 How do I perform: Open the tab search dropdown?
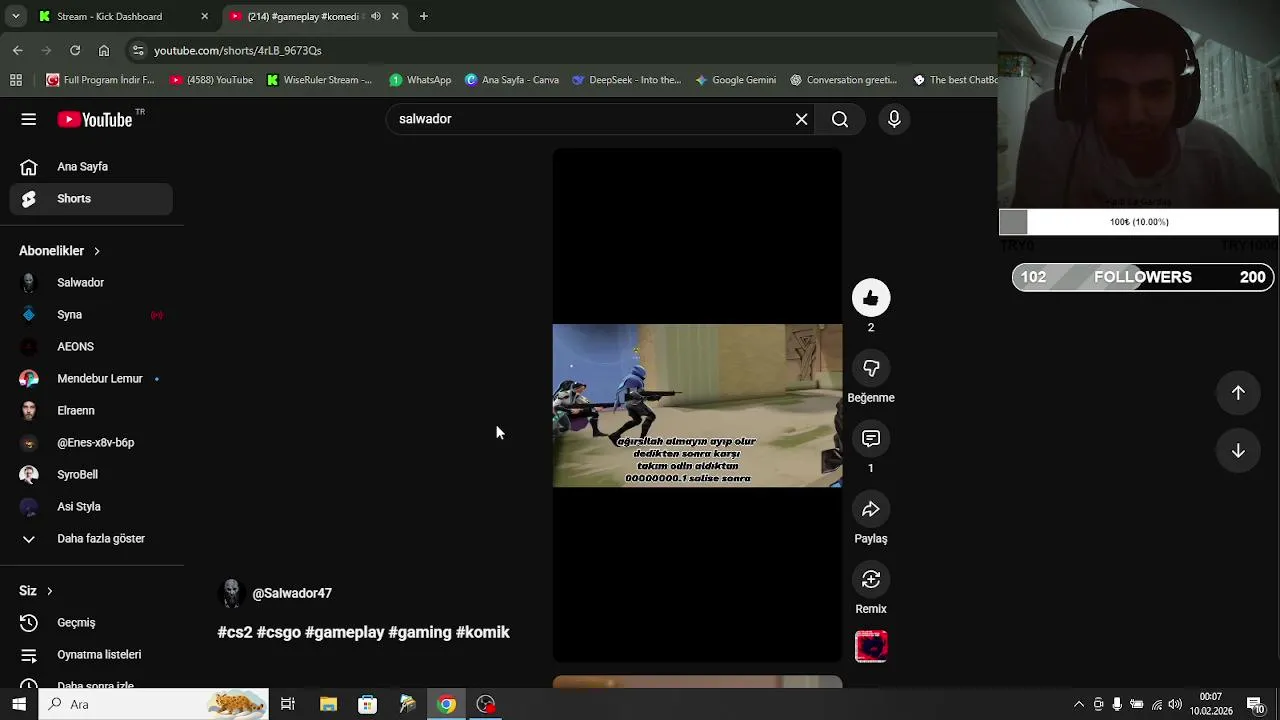point(15,16)
